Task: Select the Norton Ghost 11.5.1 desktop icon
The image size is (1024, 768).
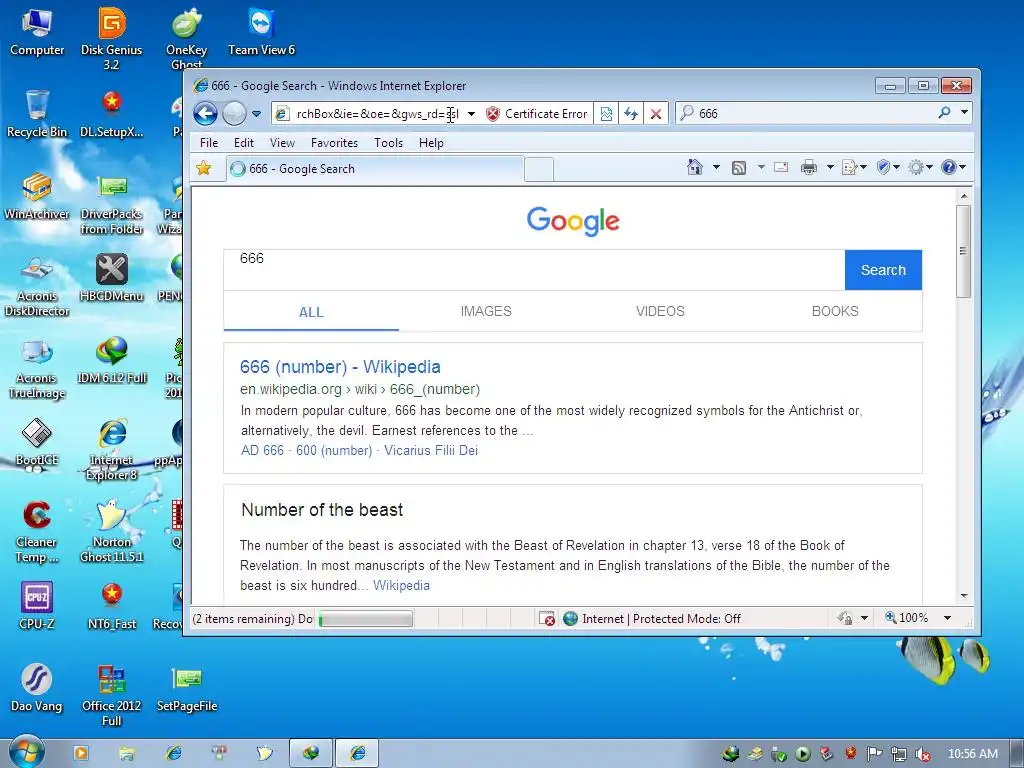Action: coord(112,532)
